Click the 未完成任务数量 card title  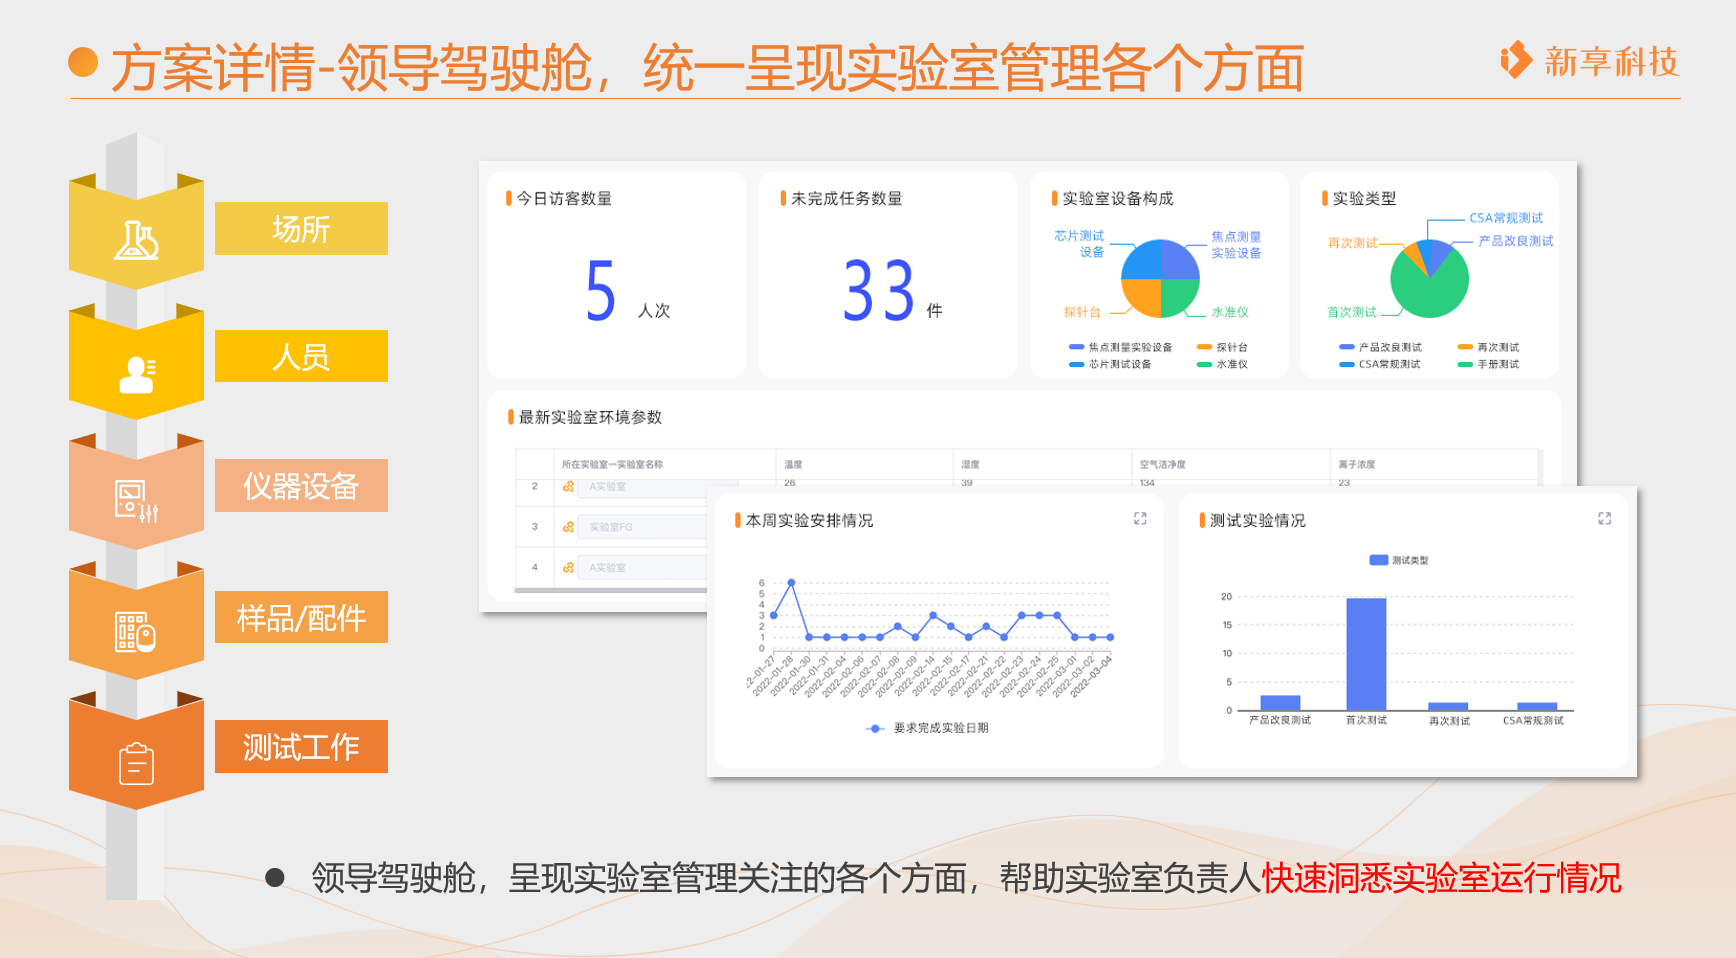[846, 198]
